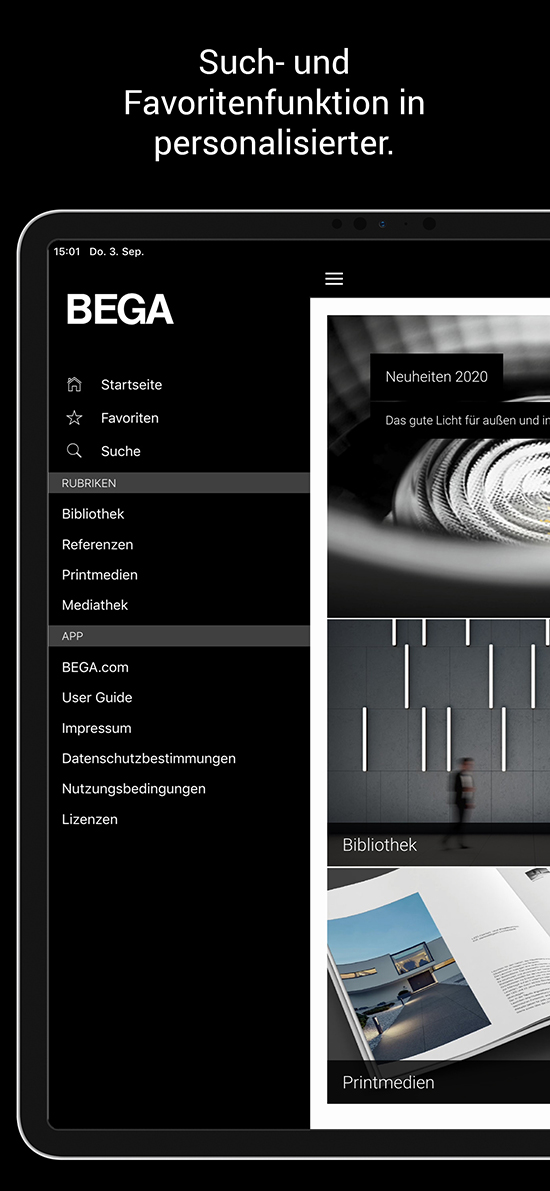Select Suche in the sidebar
The image size is (550, 1191).
click(x=121, y=451)
